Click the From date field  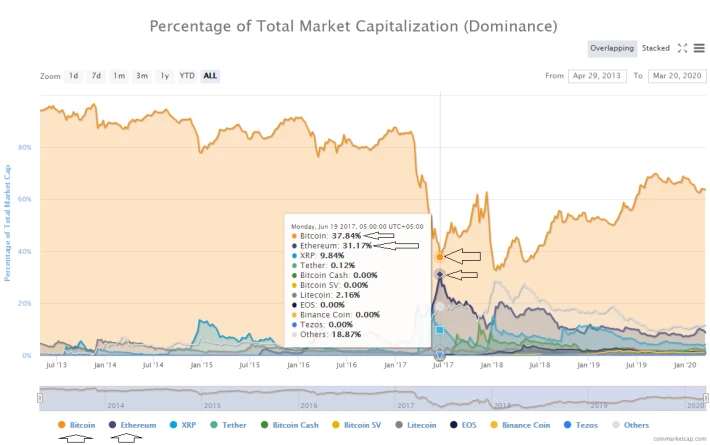597,76
